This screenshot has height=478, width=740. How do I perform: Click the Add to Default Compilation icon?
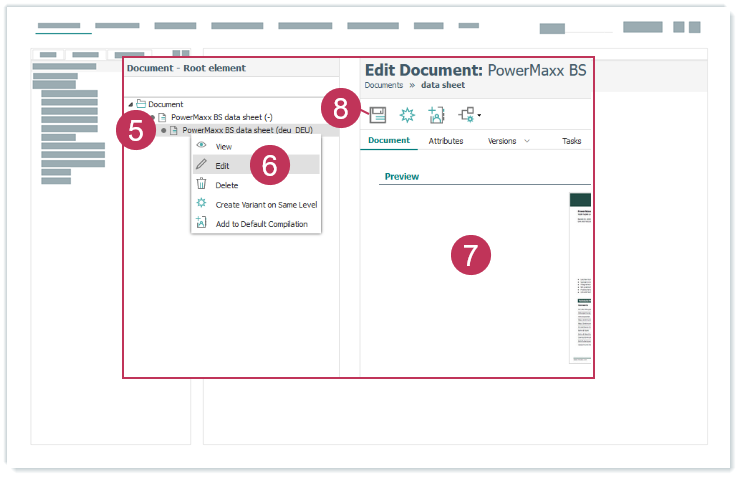pos(201,222)
